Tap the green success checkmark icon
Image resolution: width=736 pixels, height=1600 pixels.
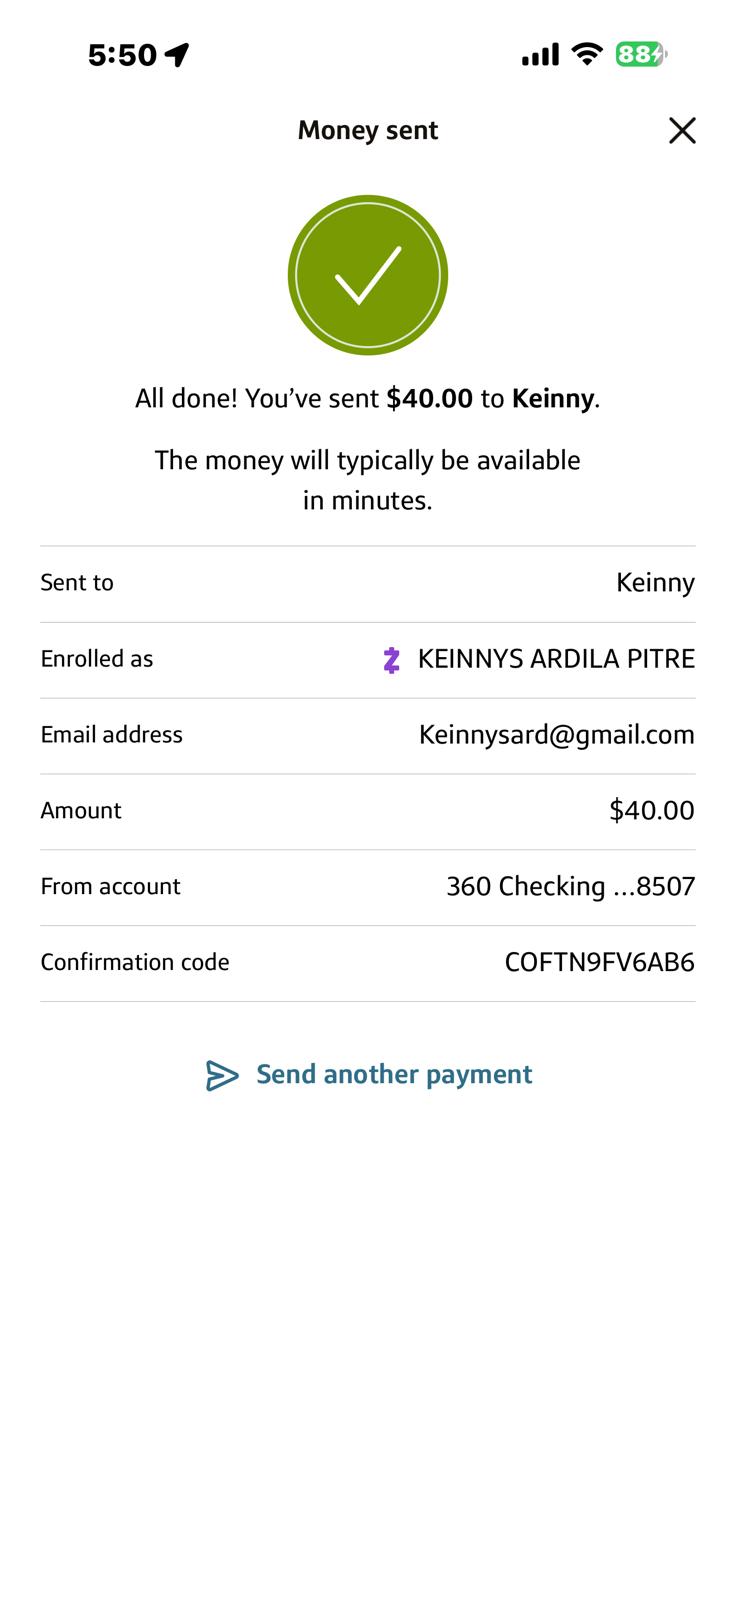click(368, 275)
